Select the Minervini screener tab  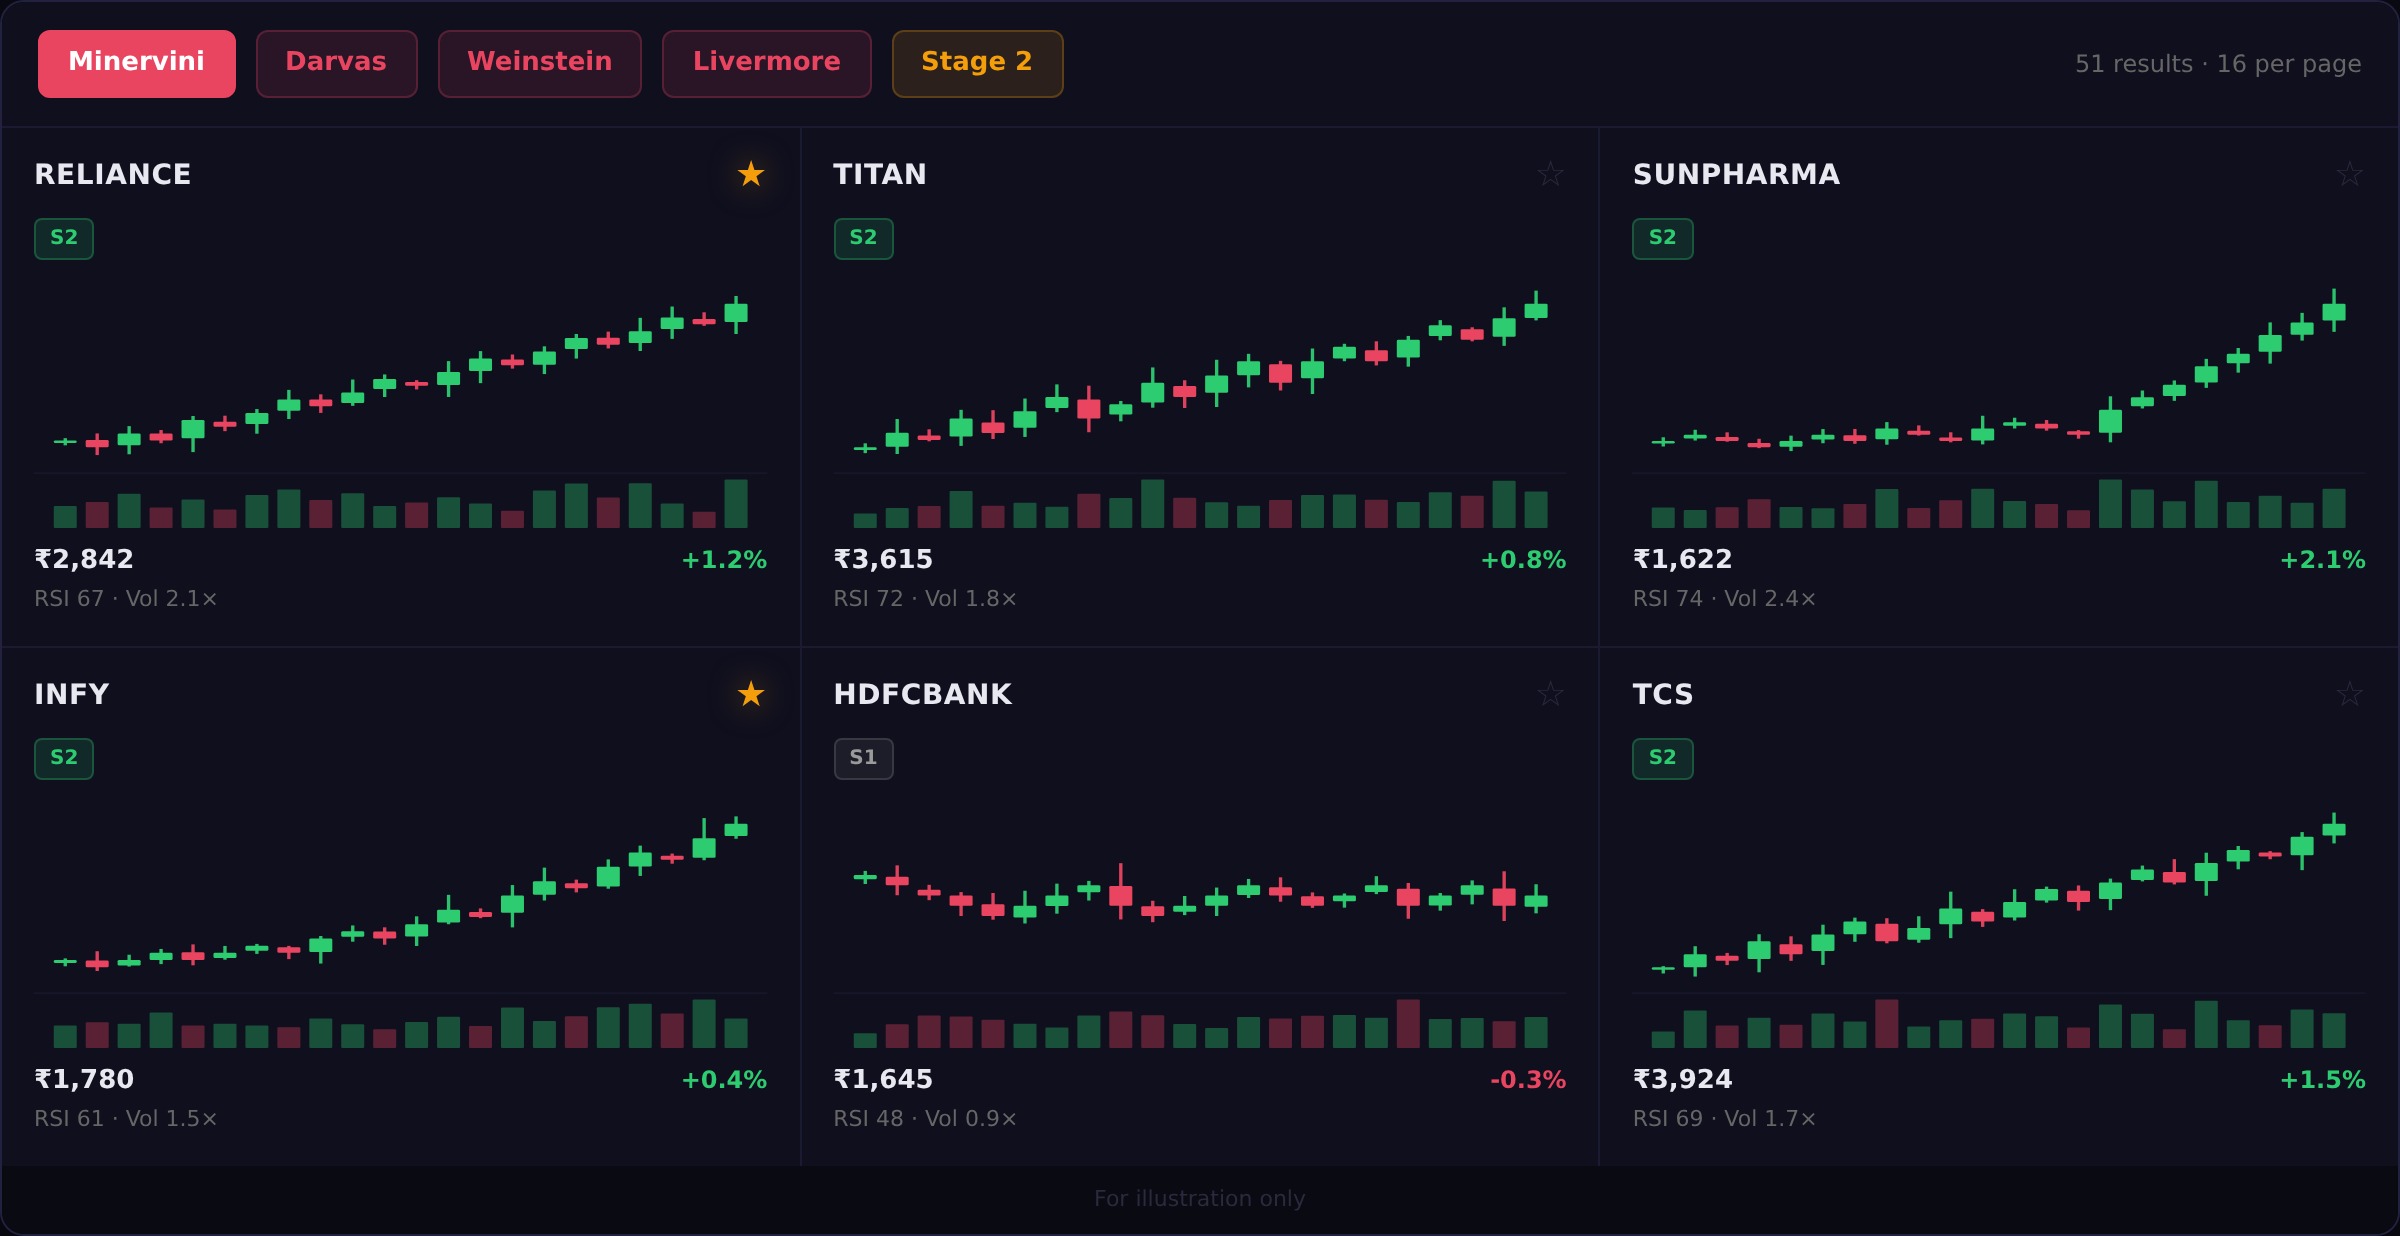point(137,64)
